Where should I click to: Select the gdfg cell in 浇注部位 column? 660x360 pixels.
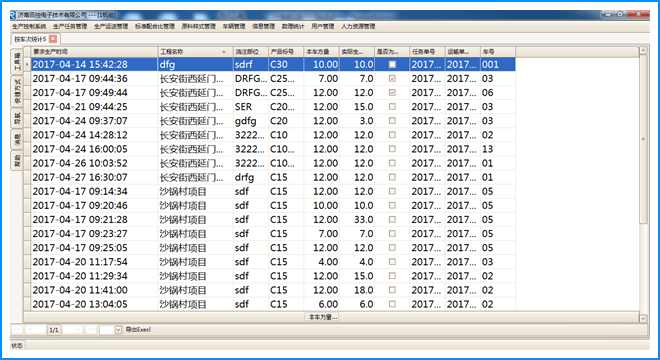coord(251,121)
